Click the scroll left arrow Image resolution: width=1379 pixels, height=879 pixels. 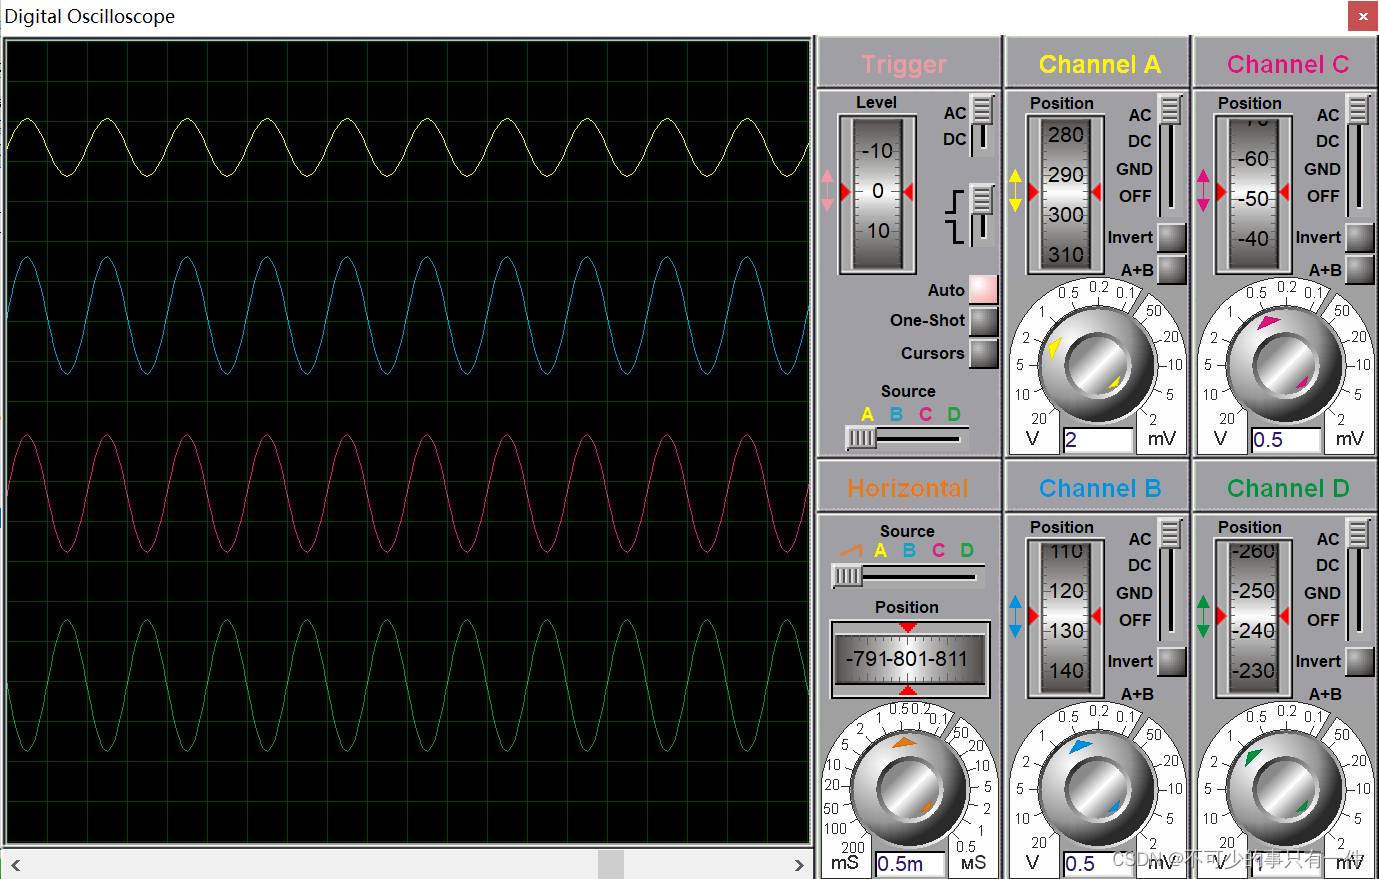pyautogui.click(x=15, y=865)
